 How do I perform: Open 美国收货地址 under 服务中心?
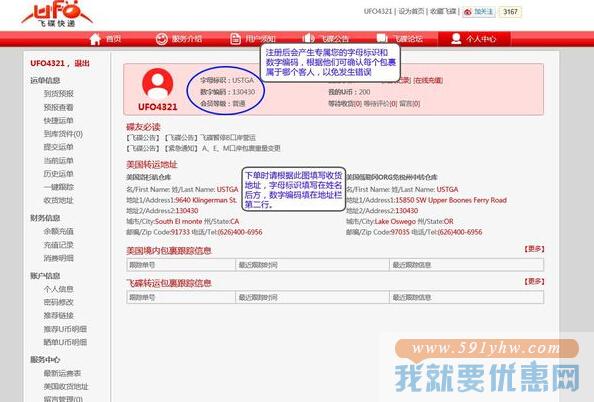66,386
